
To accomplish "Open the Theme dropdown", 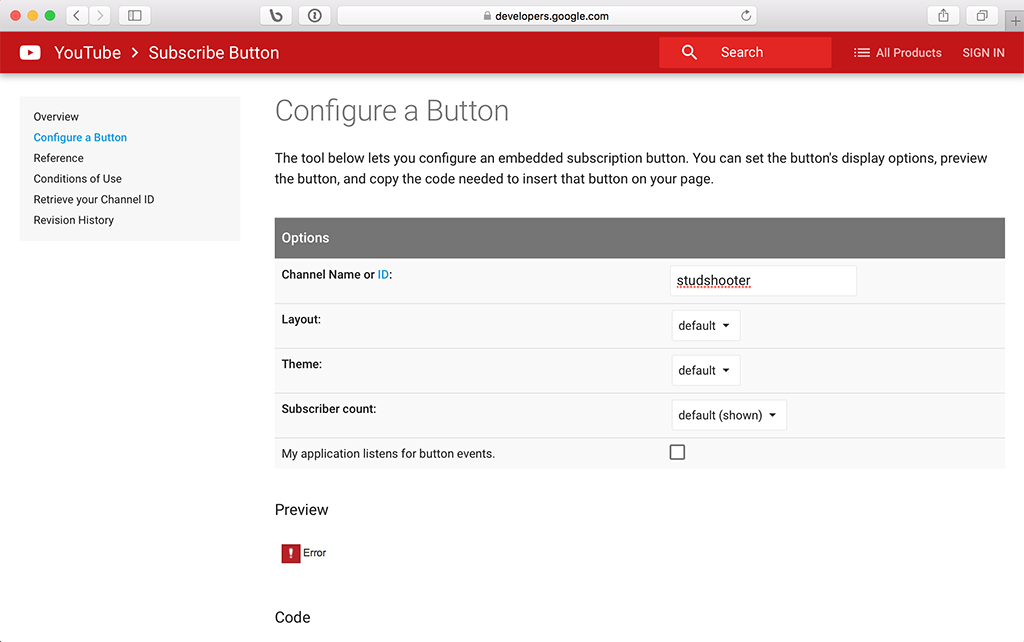I will point(705,371).
